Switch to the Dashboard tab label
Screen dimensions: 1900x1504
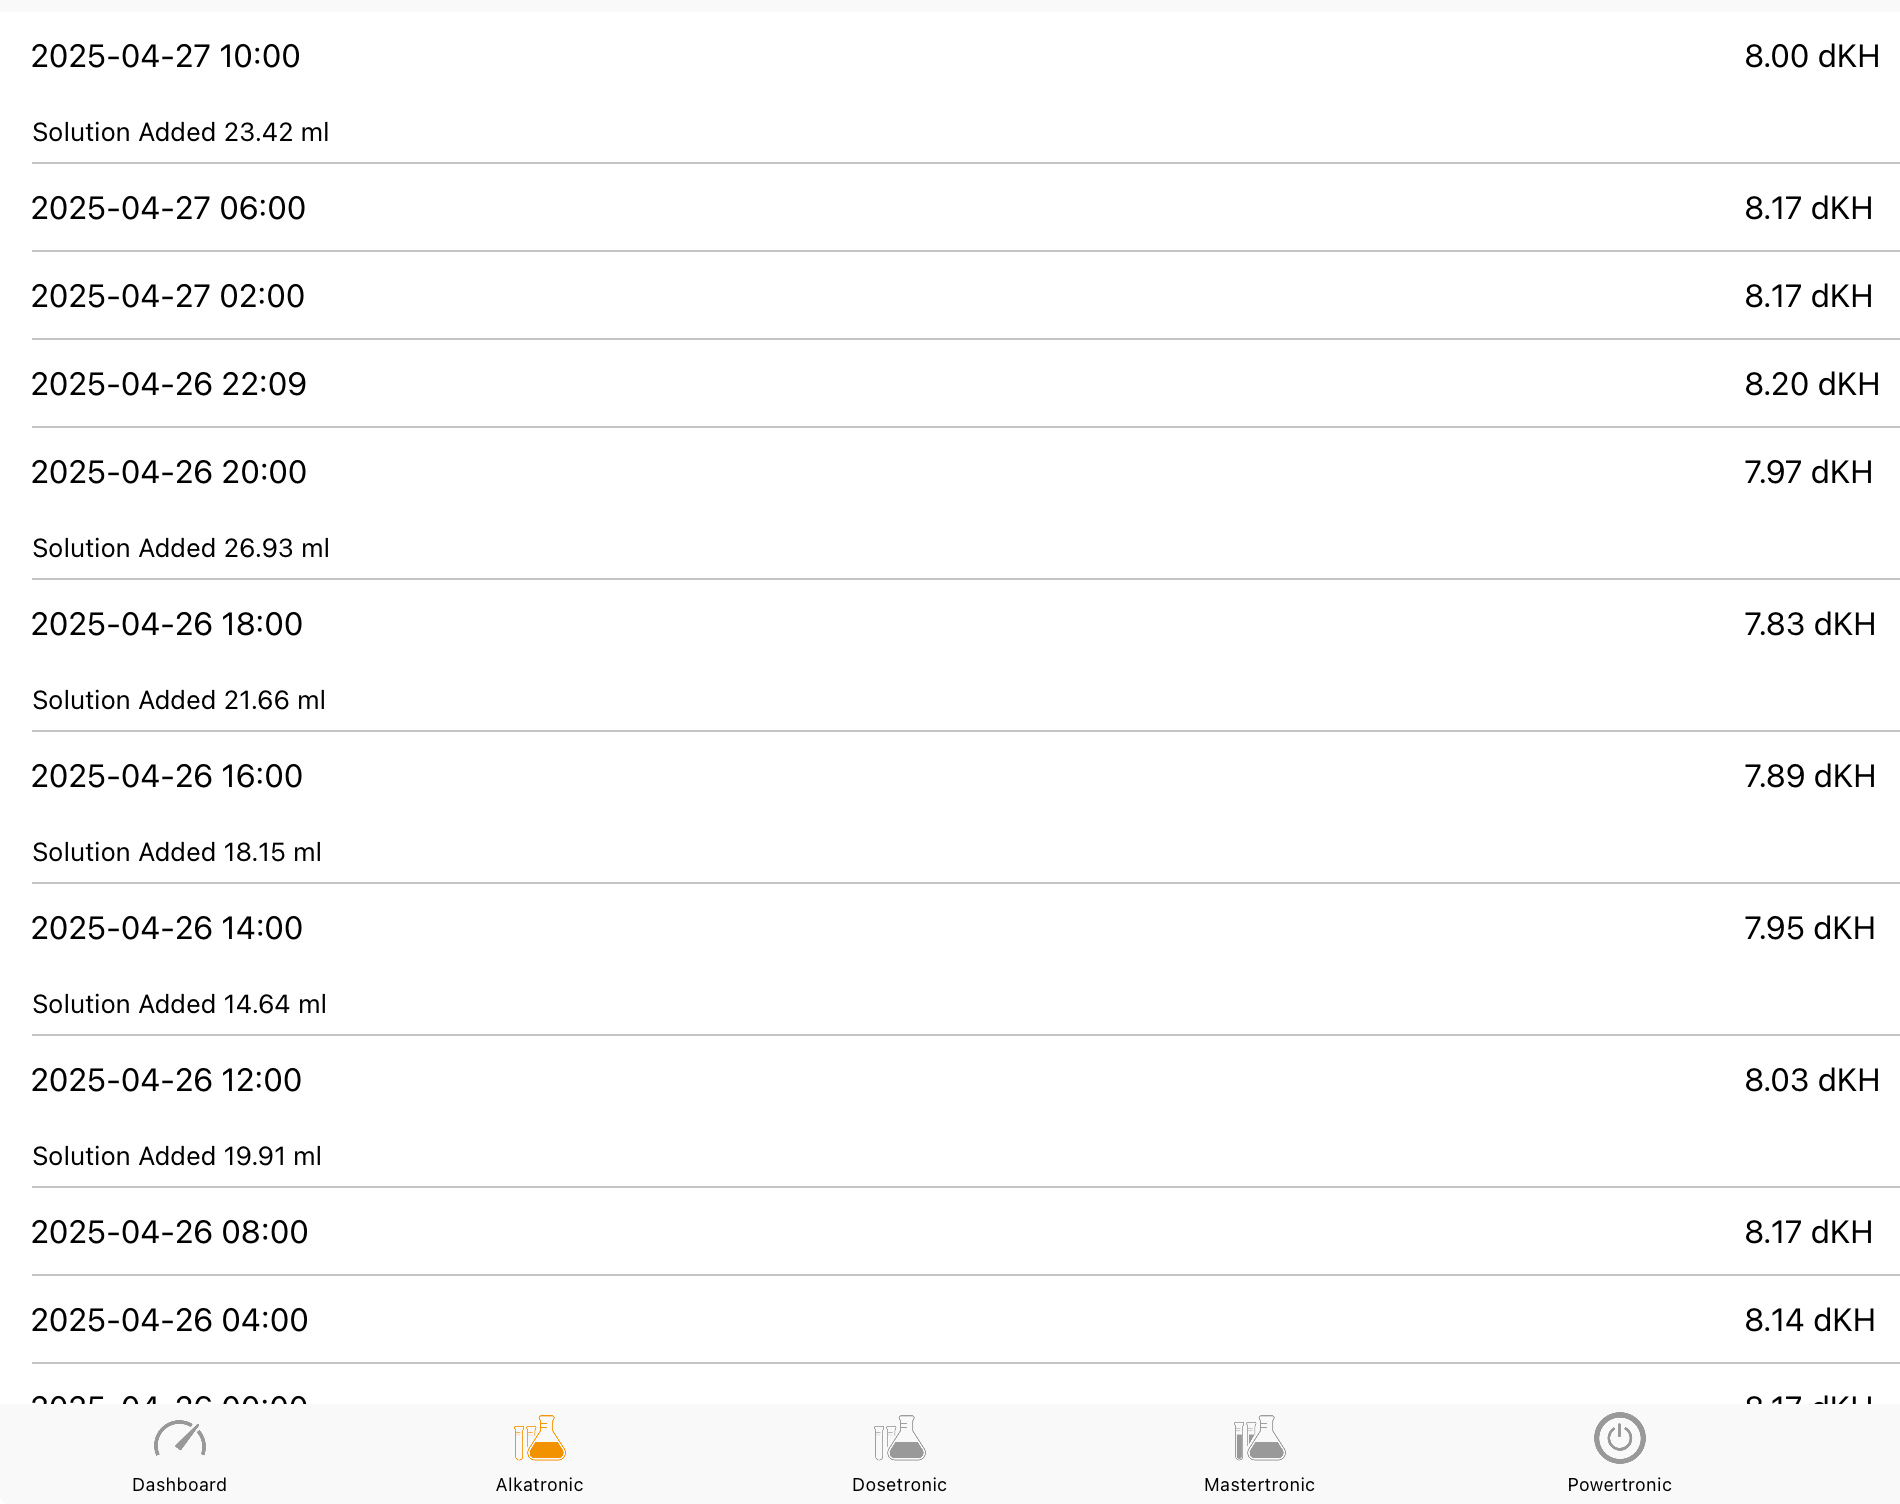[180, 1485]
